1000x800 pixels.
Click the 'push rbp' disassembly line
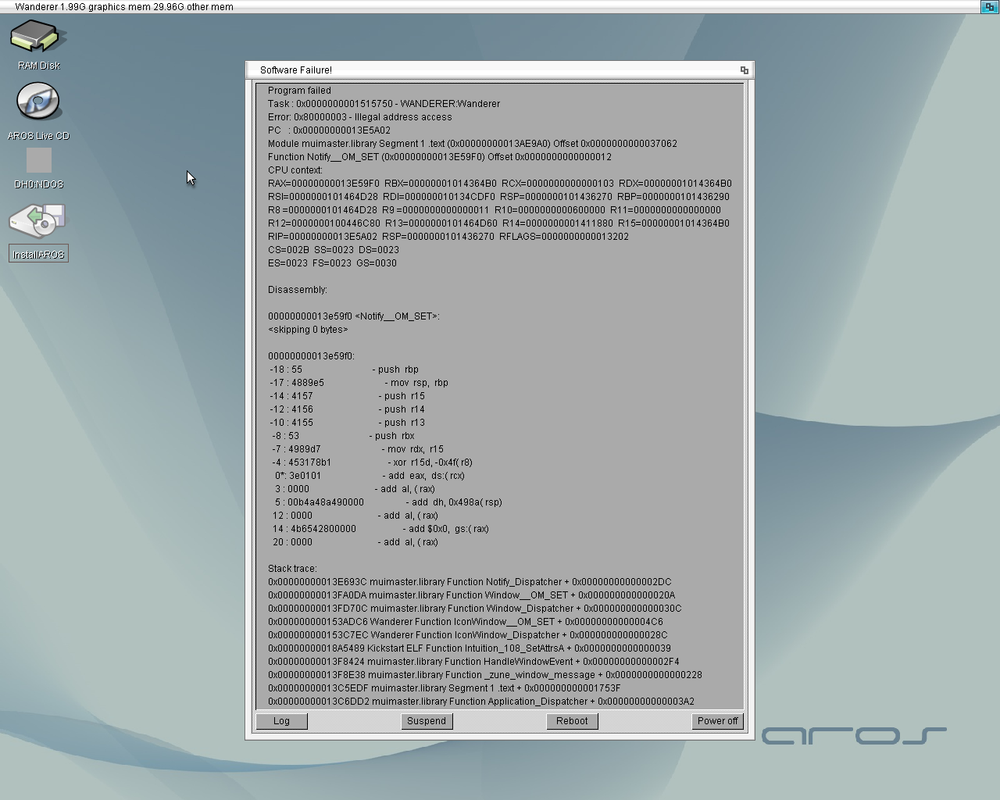[344, 369]
